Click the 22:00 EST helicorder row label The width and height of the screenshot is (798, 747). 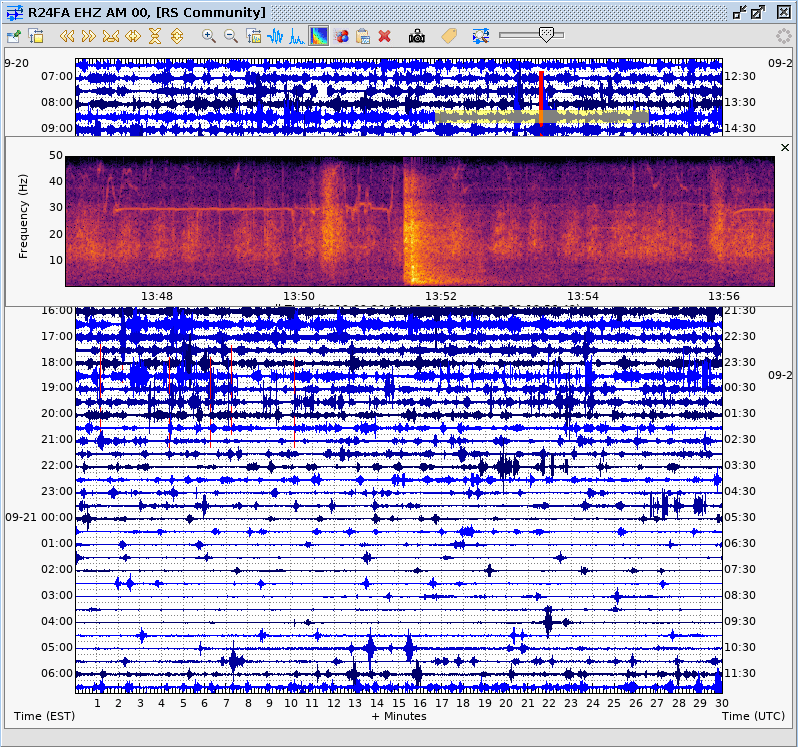[57, 465]
